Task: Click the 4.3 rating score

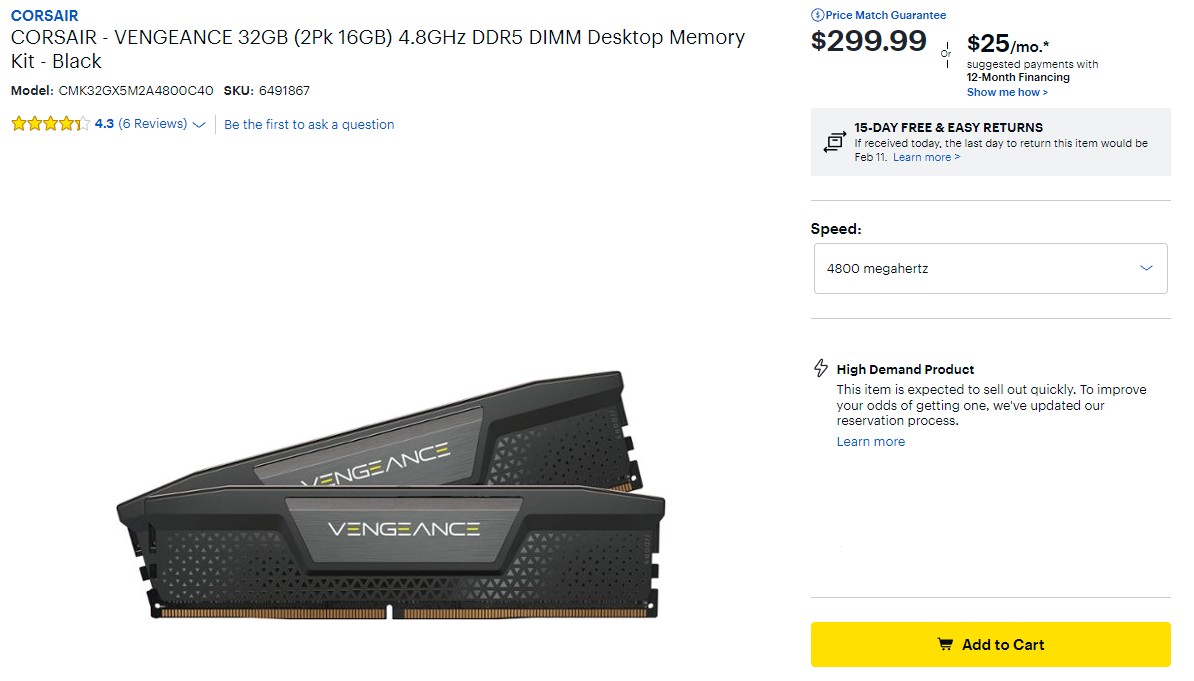Action: coord(104,124)
